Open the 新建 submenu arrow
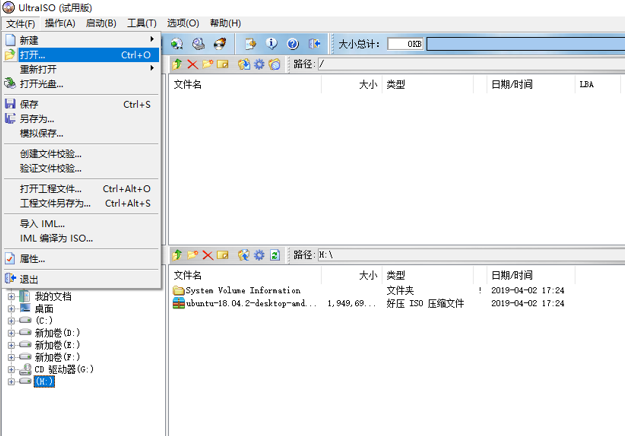Viewport: 625px width, 436px height. point(152,39)
